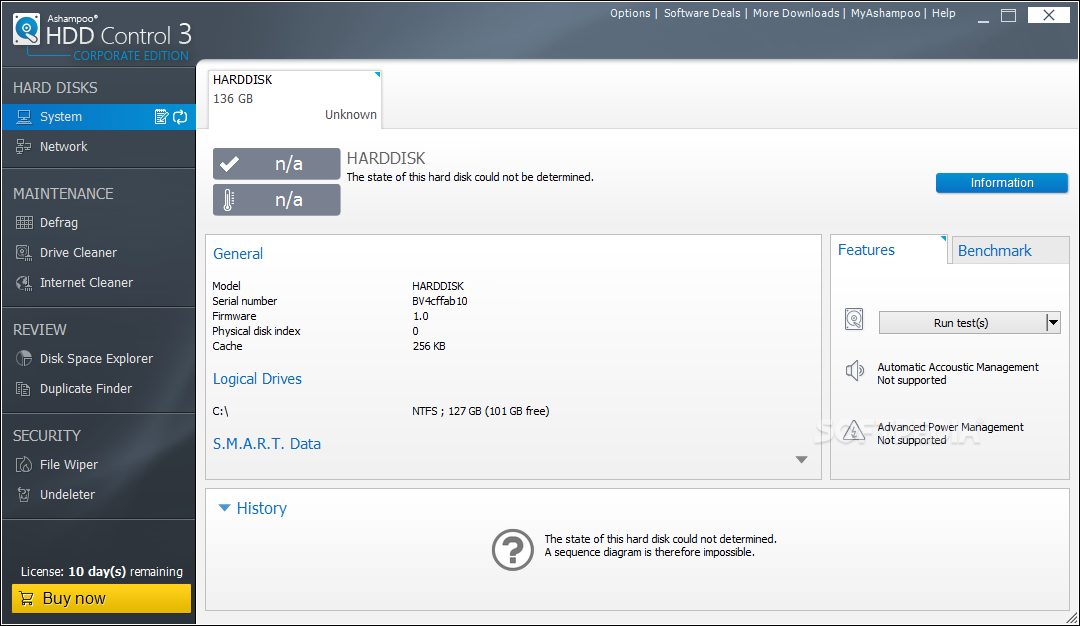Click the down arrow below S.M.A.R.T. Data
The image size is (1080, 626).
tap(801, 459)
